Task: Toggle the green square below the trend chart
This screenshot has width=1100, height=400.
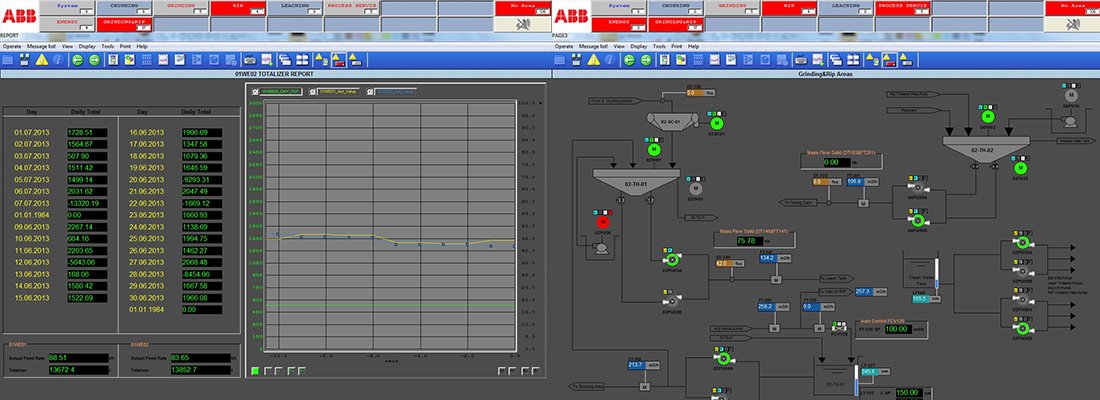Action: click(x=255, y=371)
